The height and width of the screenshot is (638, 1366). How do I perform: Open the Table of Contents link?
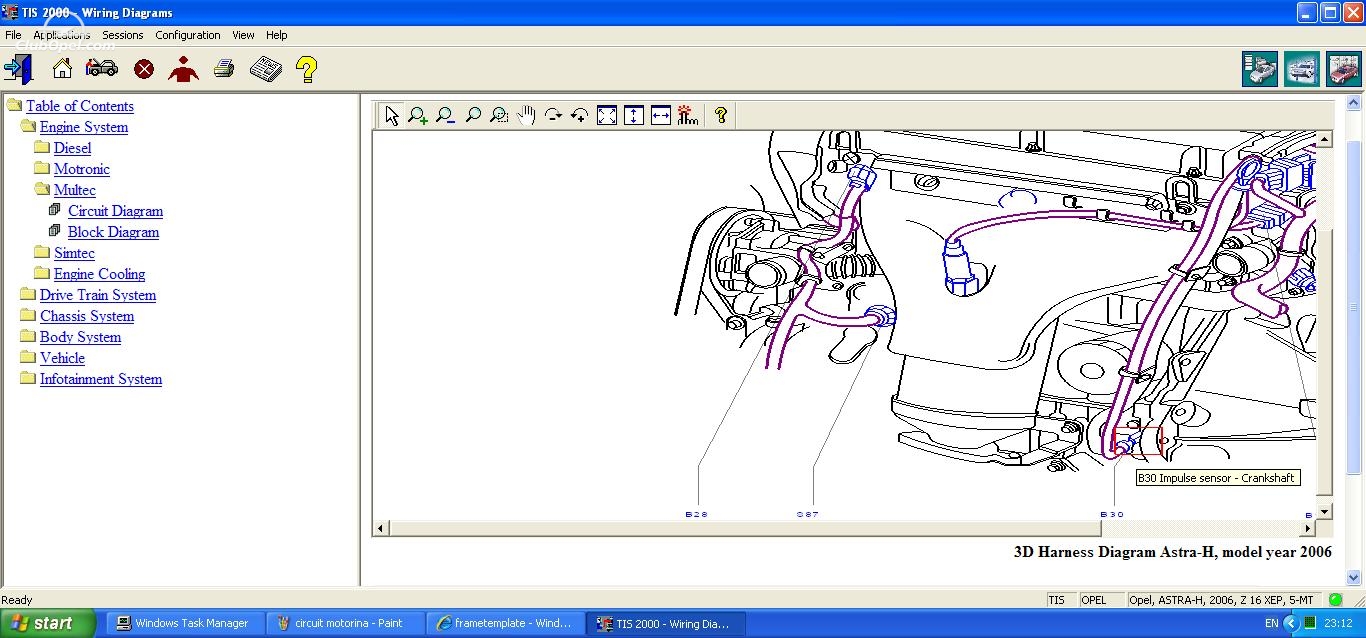[80, 106]
